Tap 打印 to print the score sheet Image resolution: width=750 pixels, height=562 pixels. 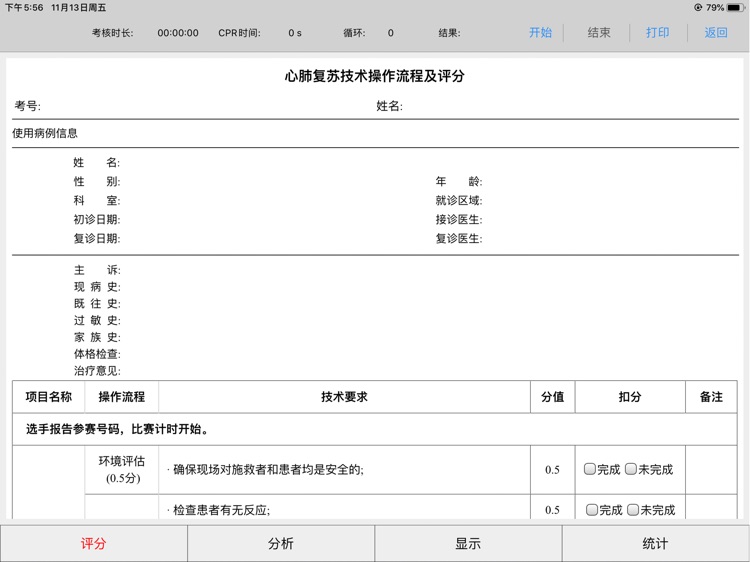point(657,33)
